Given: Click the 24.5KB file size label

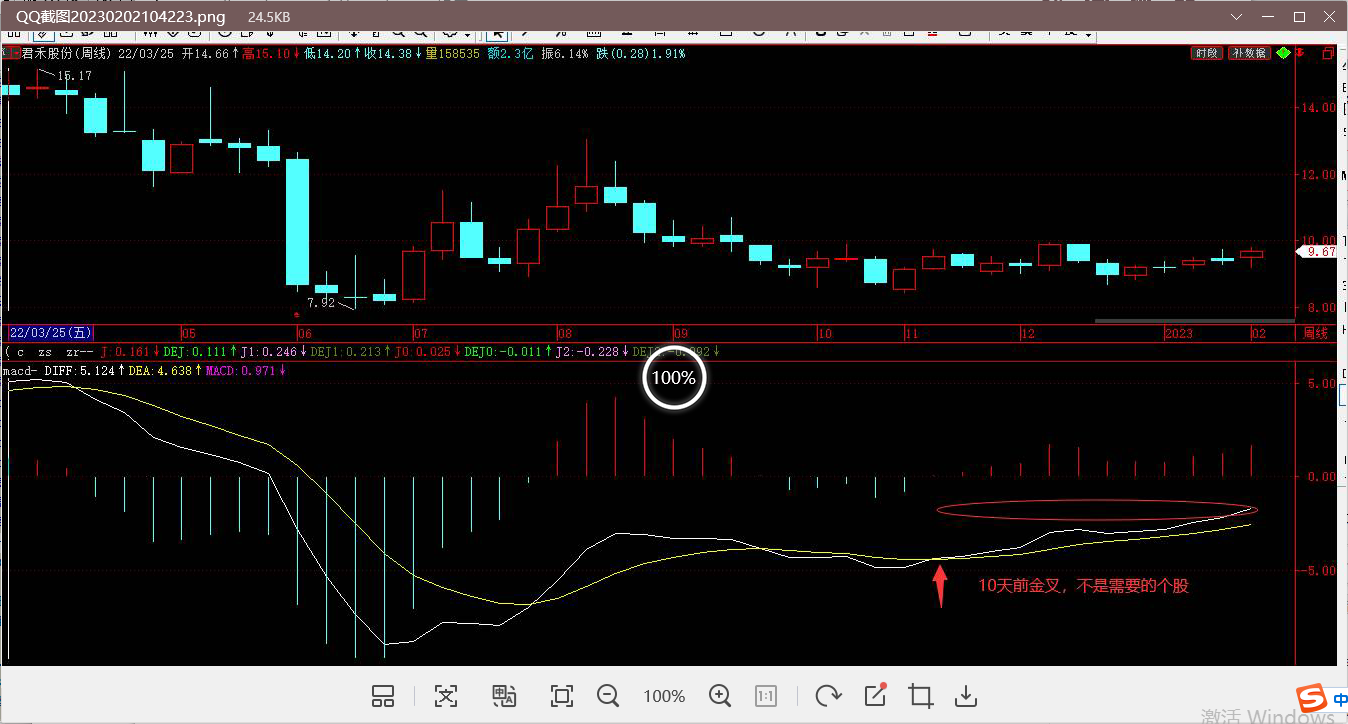Looking at the screenshot, I should 269,17.
